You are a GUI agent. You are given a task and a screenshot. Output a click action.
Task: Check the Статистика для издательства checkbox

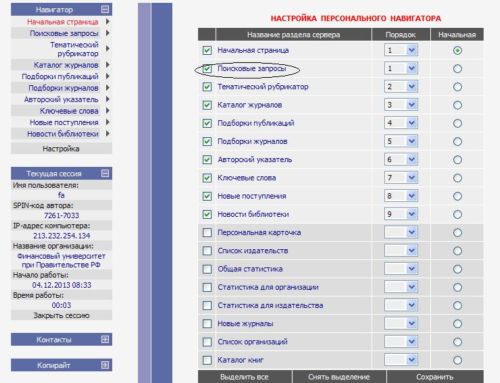point(207,305)
